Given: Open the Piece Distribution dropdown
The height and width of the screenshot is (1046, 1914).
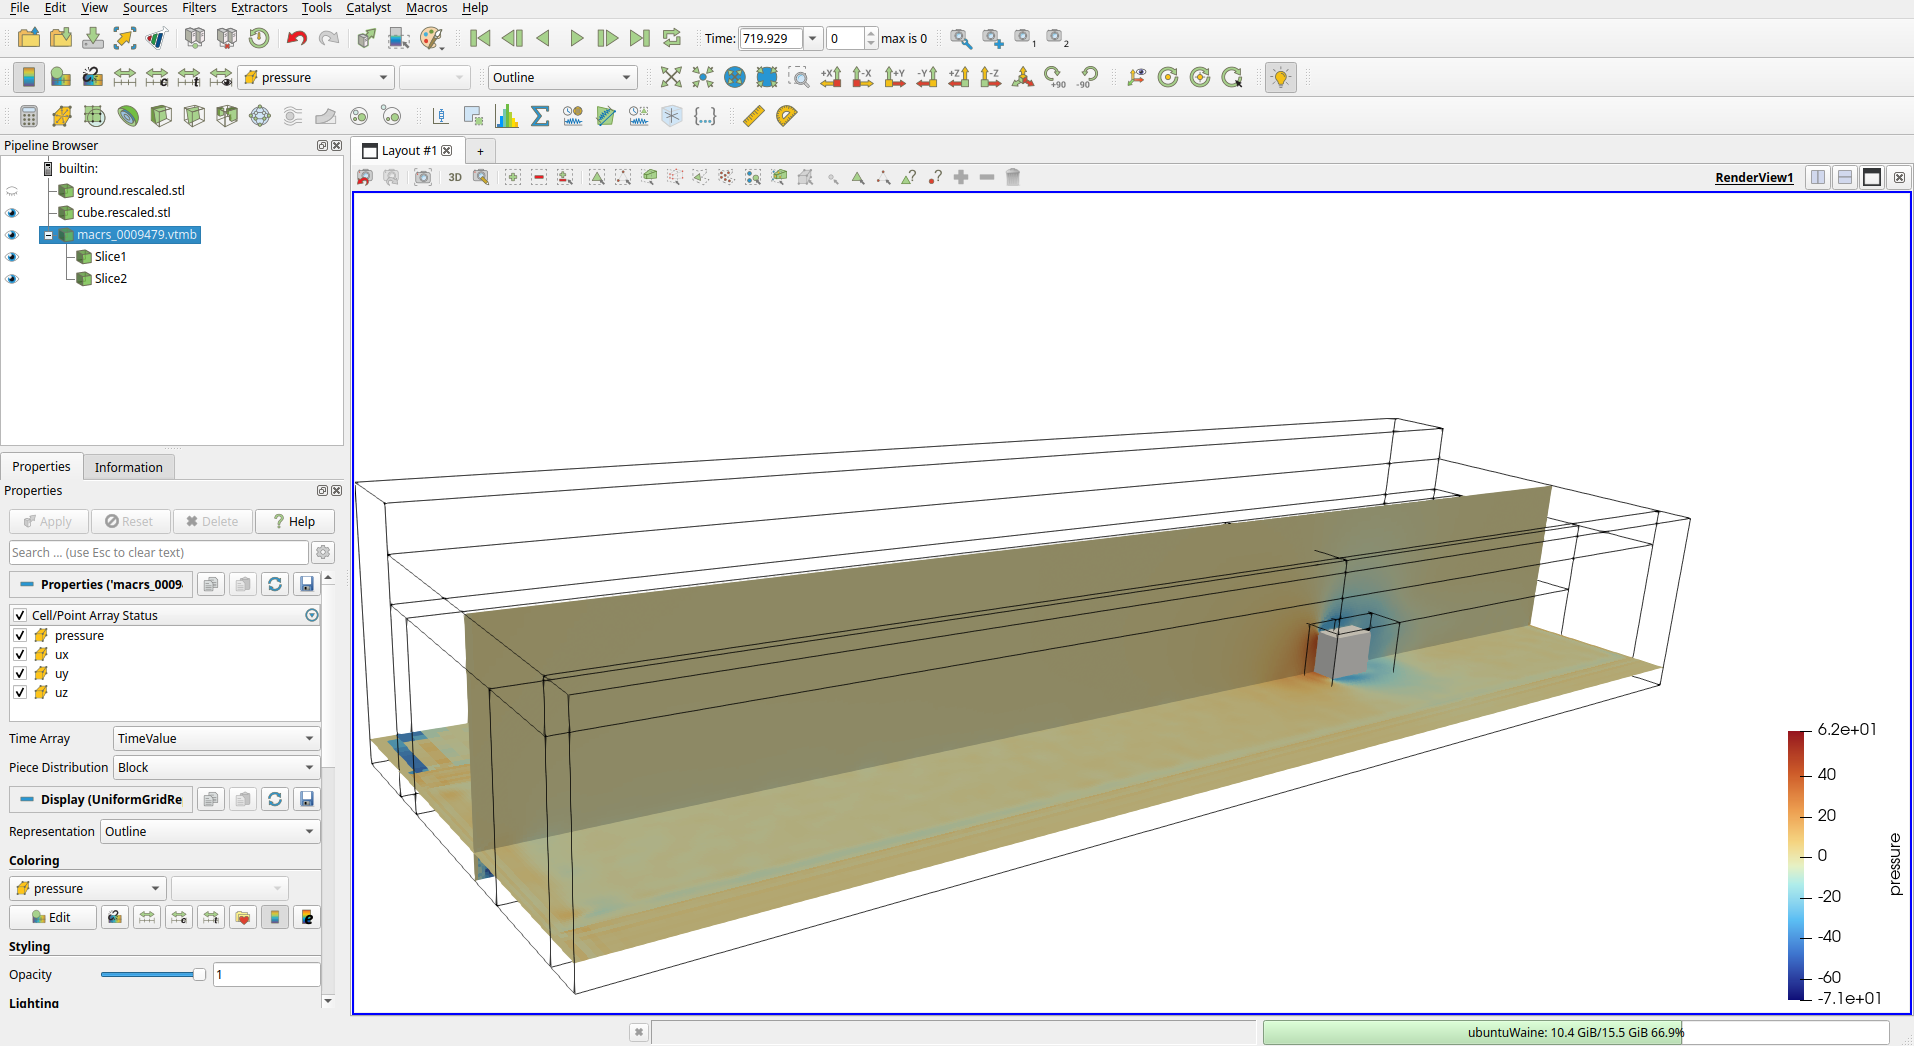Looking at the screenshot, I should point(216,767).
